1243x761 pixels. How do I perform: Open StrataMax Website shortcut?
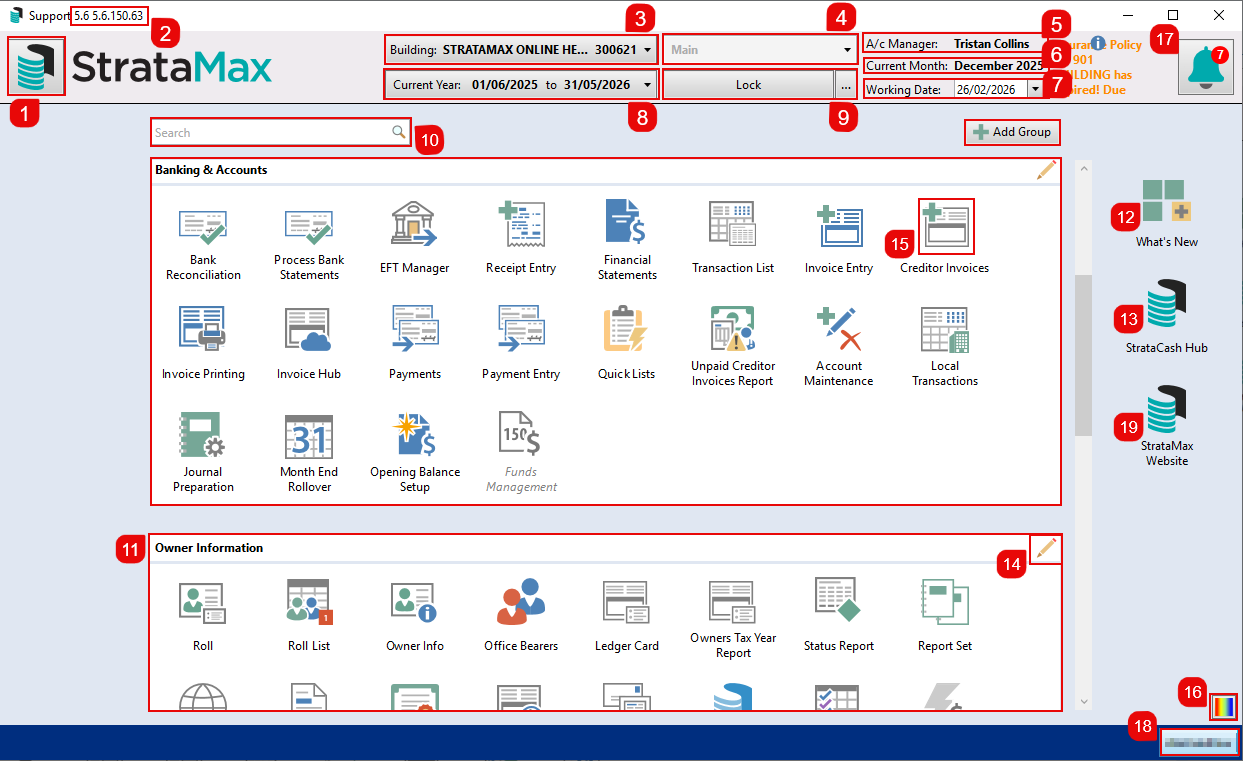point(1167,426)
